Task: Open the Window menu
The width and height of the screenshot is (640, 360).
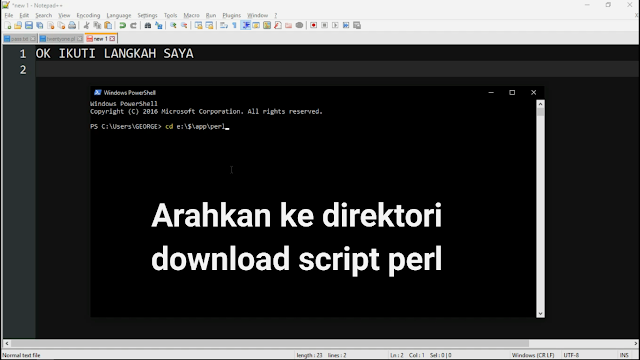Action: pyautogui.click(x=257, y=15)
